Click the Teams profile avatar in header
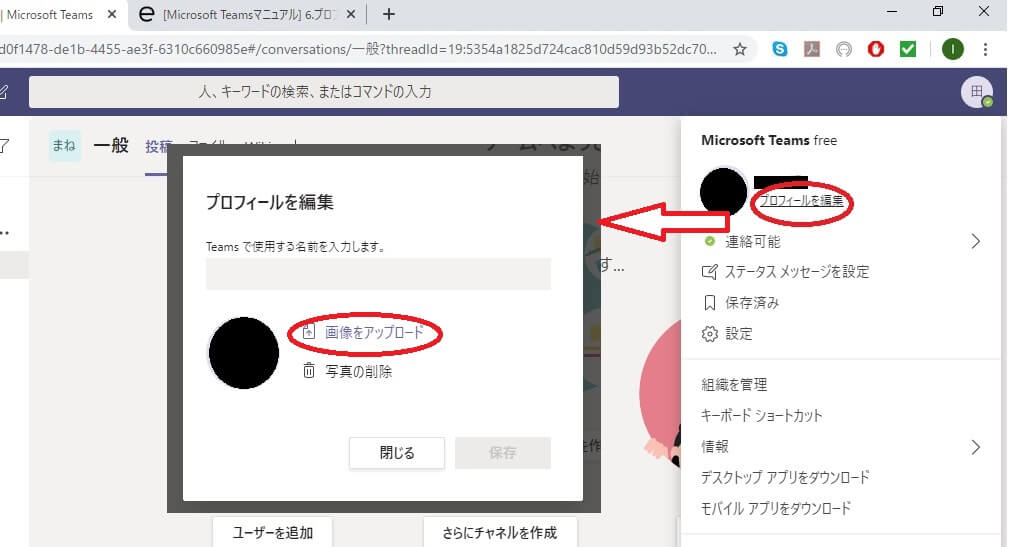Screen dimensions: 1009x547 (x=976, y=92)
